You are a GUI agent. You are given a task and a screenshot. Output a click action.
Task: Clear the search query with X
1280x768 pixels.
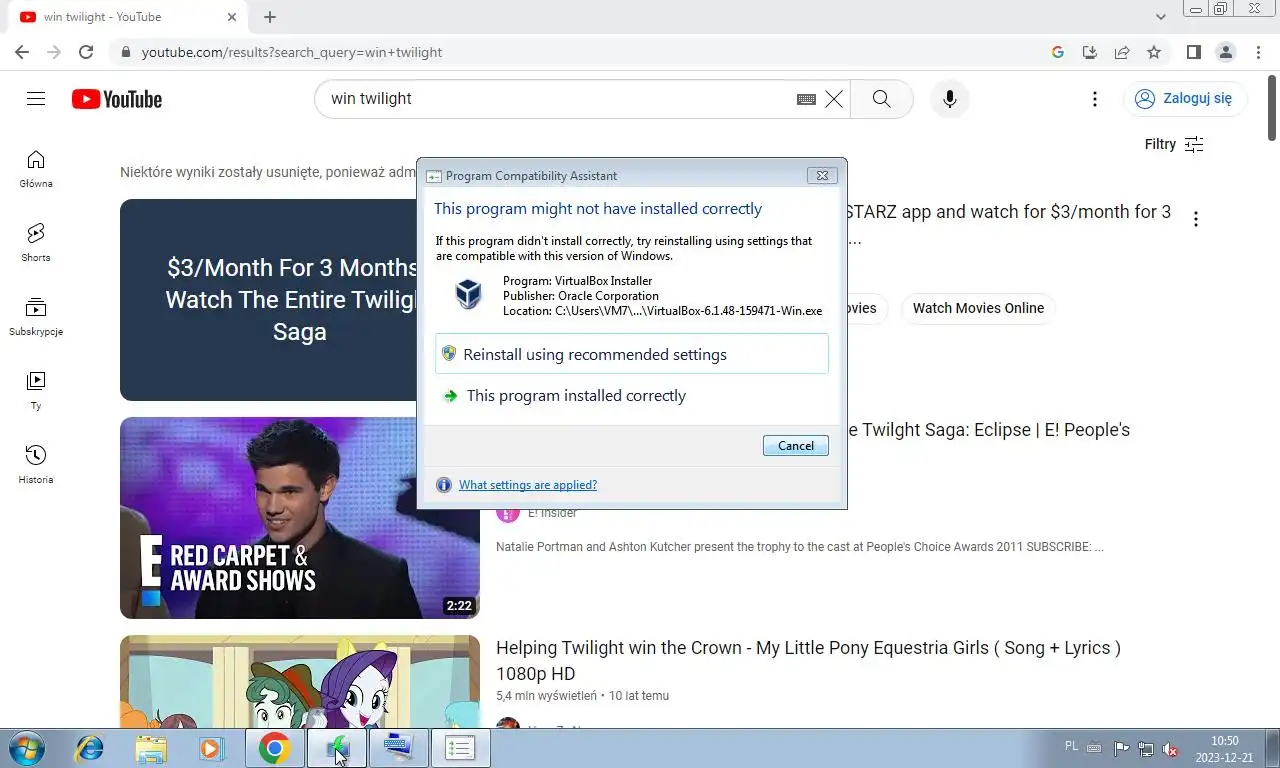[834, 99]
